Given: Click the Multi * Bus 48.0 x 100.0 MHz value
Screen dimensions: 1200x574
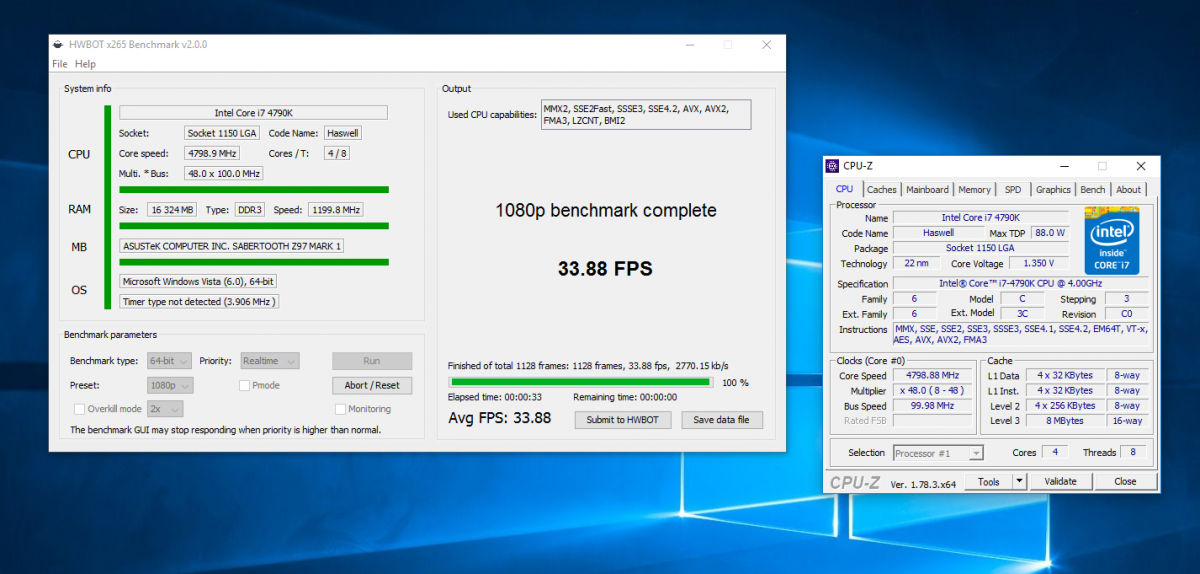Looking at the screenshot, I should pos(224,173).
